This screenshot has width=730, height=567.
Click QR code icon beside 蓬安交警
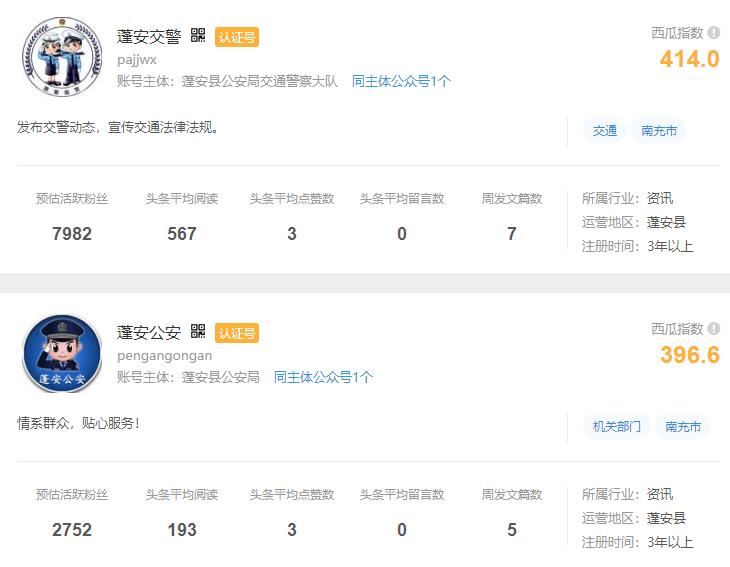click(x=198, y=36)
